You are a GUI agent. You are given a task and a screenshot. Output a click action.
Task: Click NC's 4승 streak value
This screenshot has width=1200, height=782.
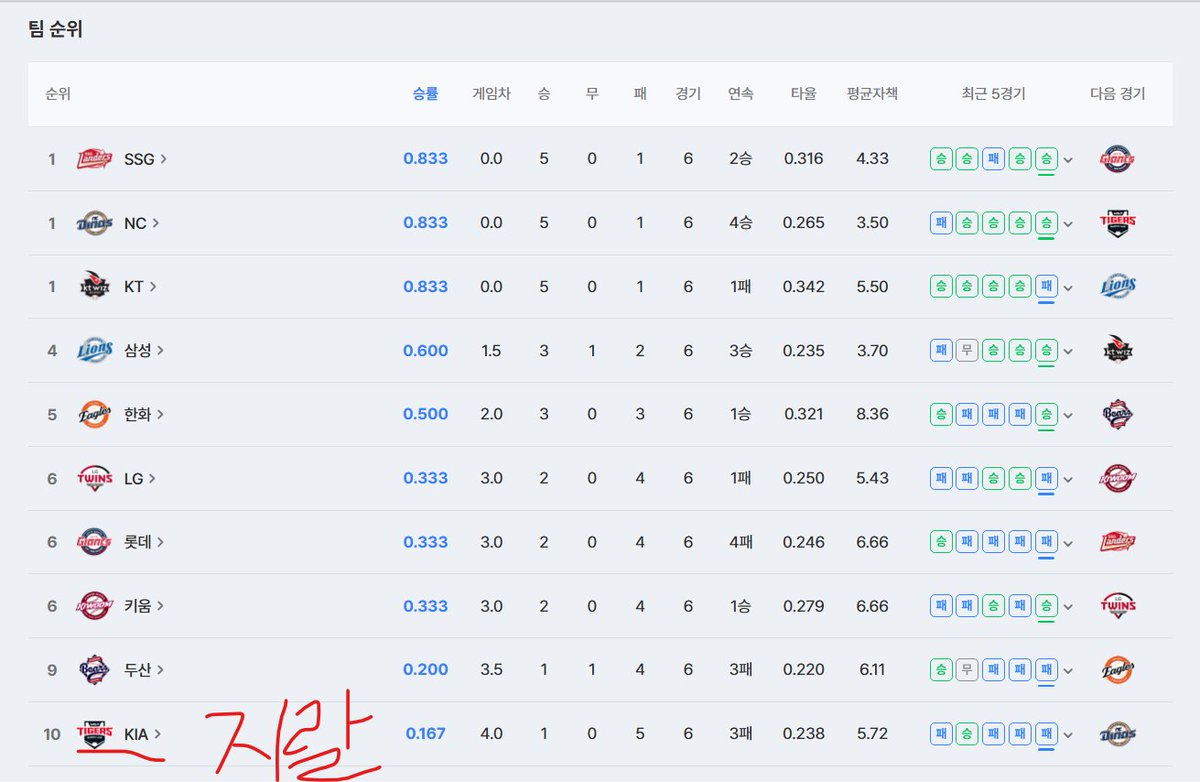point(741,223)
